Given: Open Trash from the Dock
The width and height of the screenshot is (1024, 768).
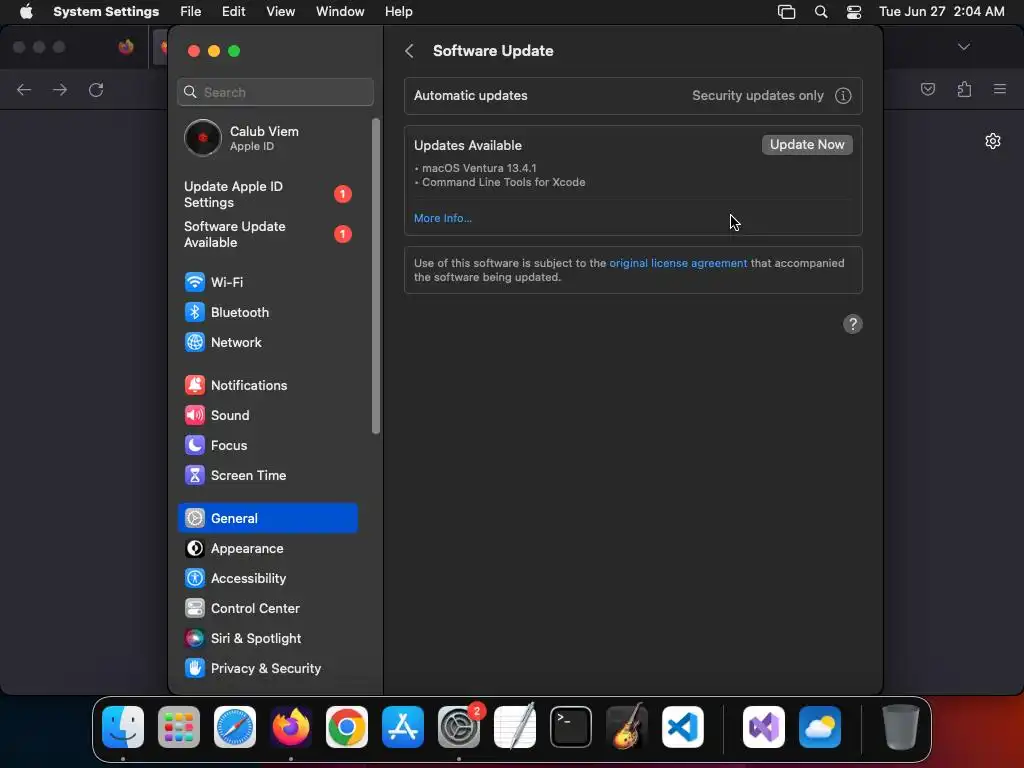Looking at the screenshot, I should click(901, 727).
